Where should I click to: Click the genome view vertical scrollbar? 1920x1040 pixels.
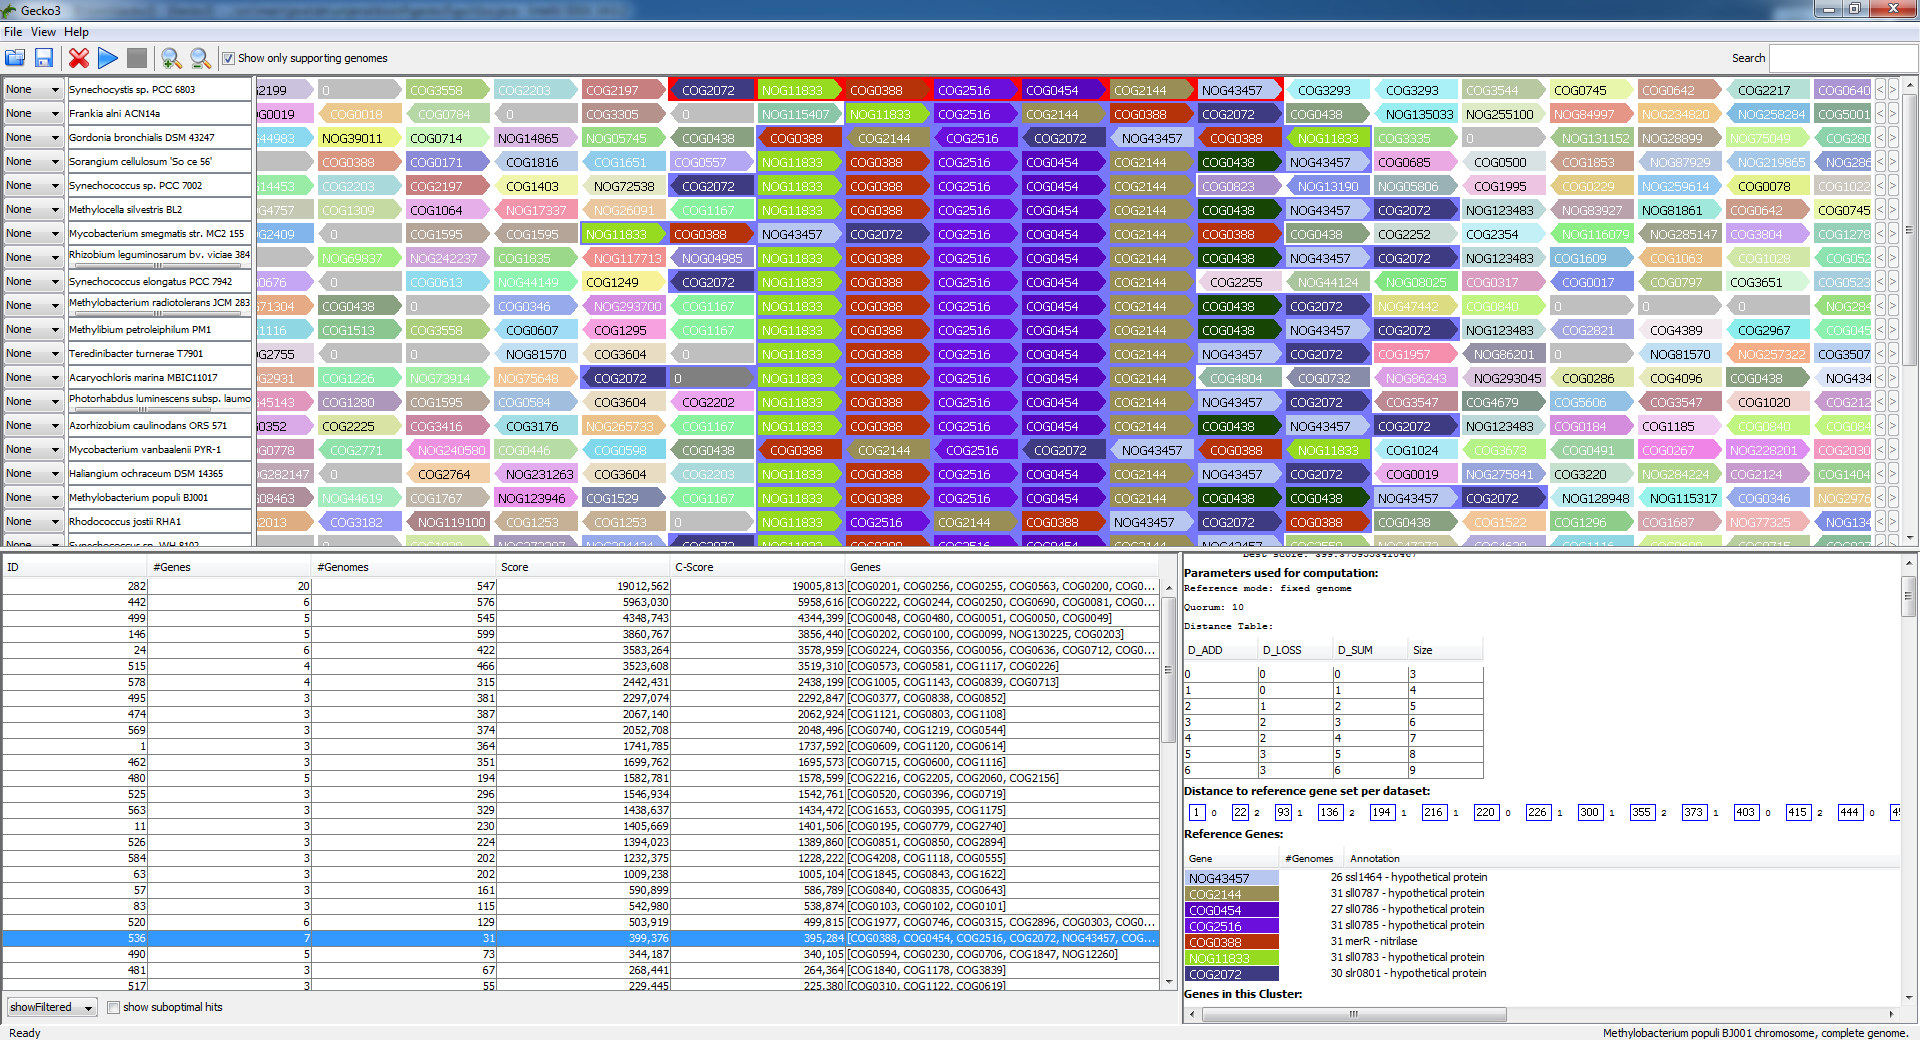(1909, 230)
